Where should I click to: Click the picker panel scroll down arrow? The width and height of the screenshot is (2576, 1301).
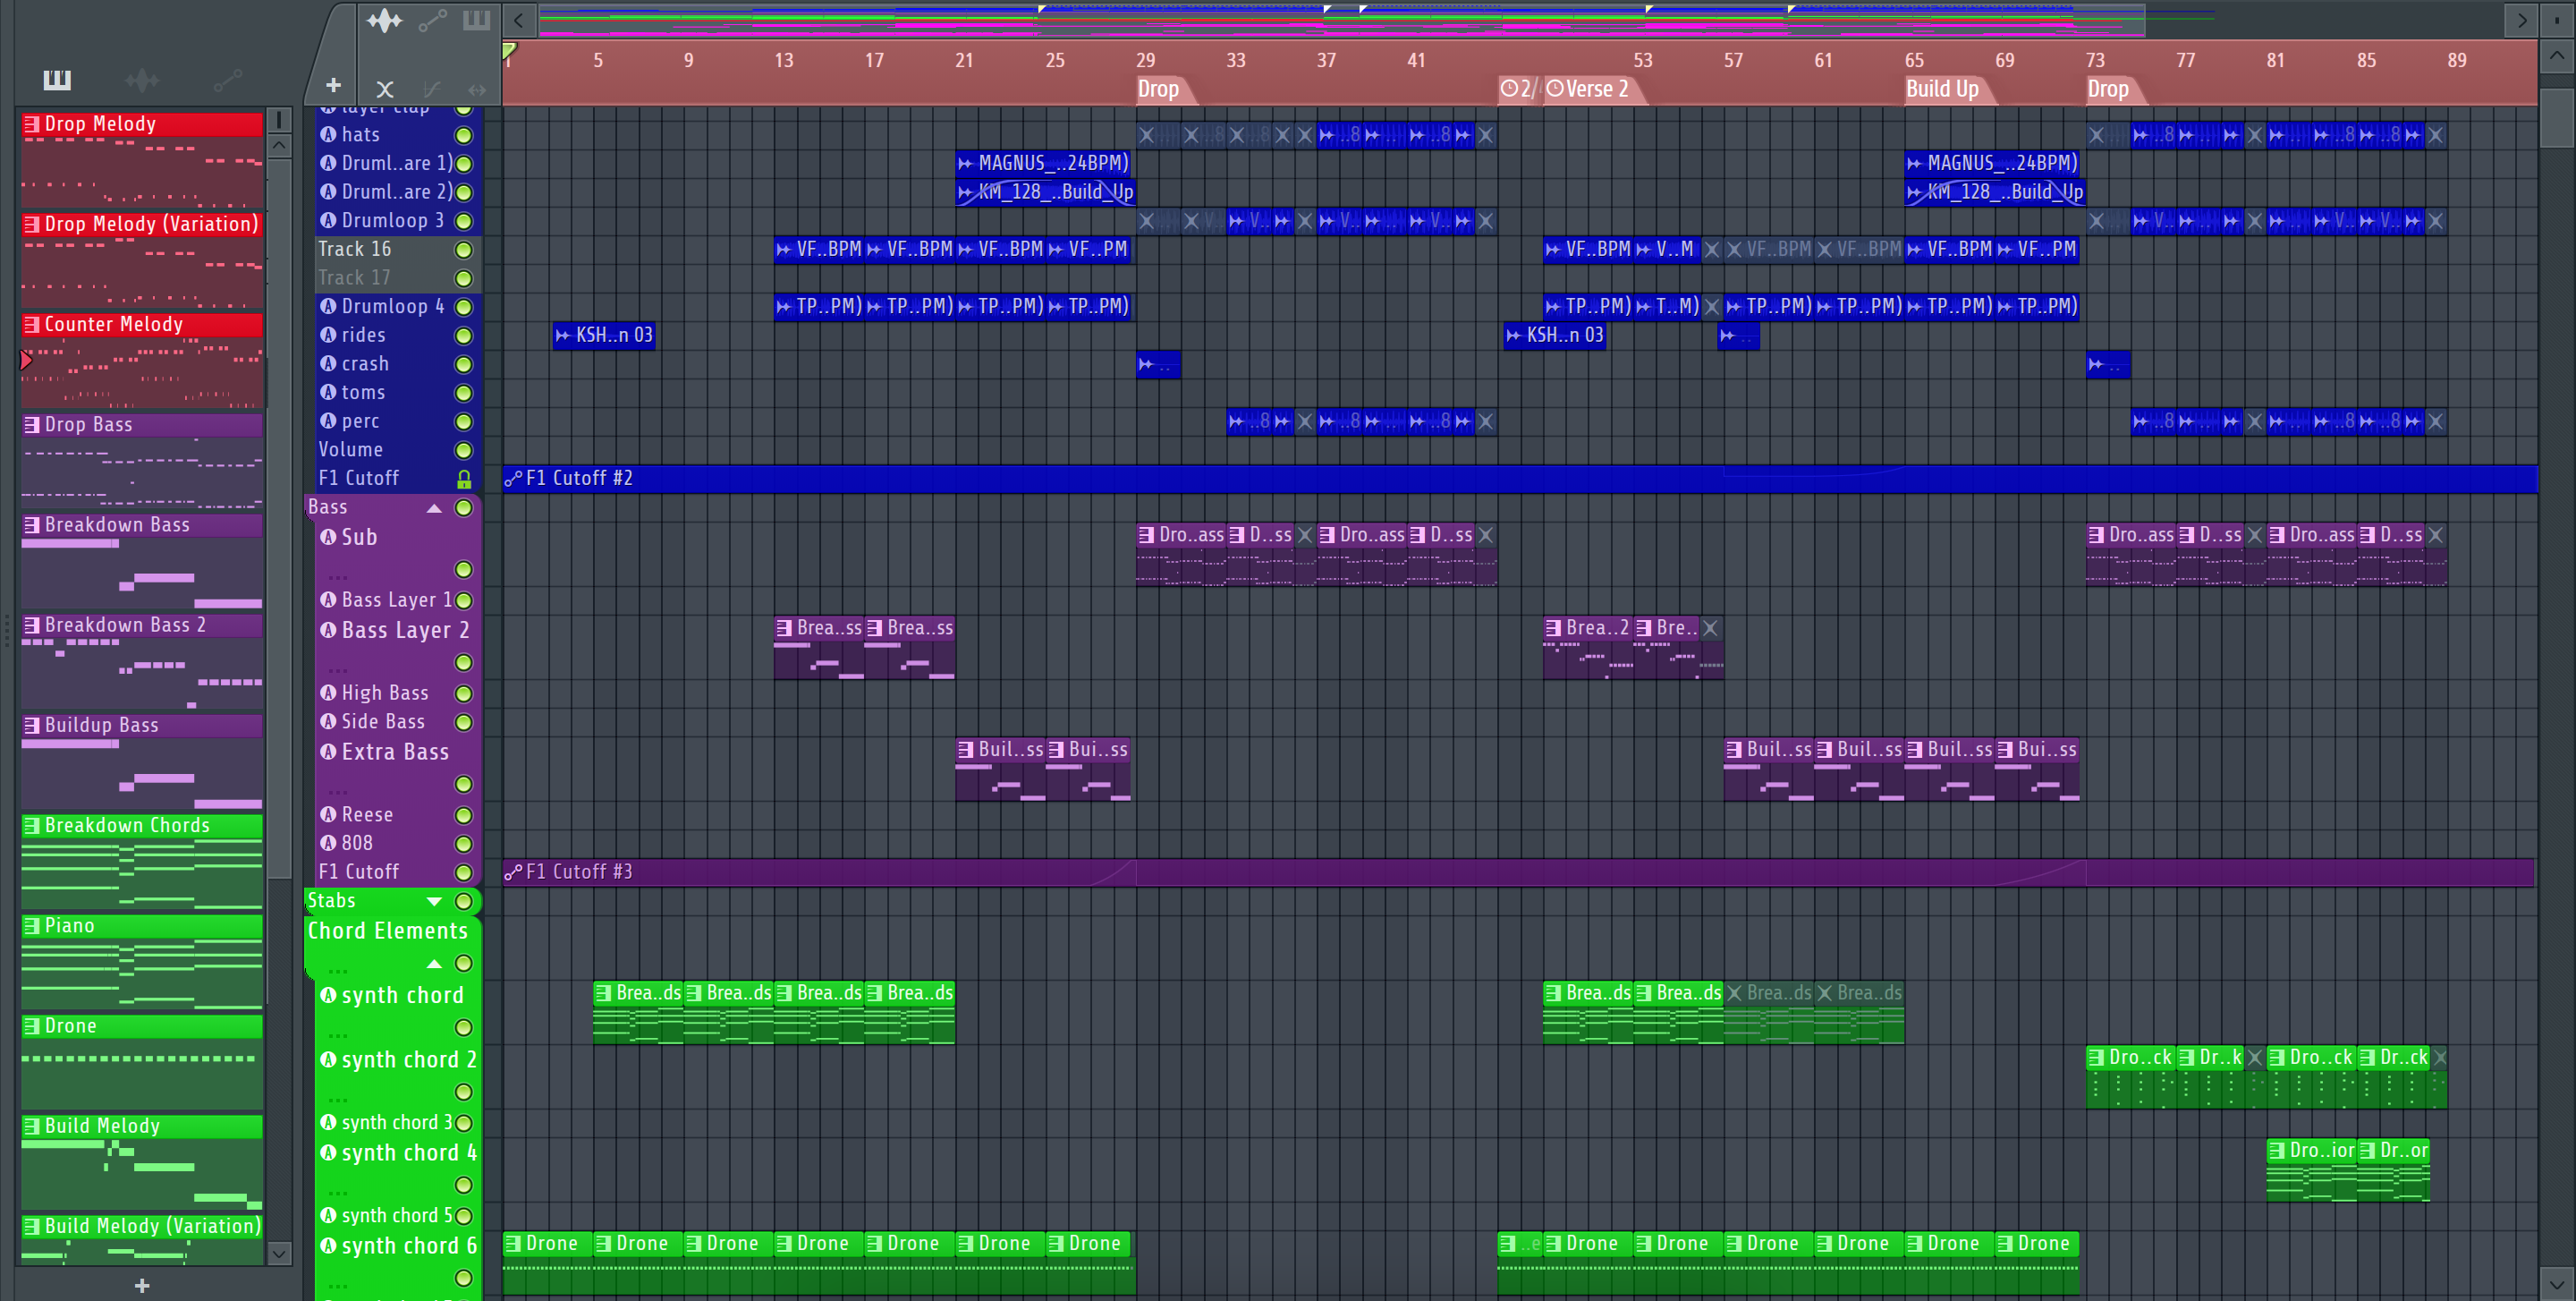coord(279,1252)
